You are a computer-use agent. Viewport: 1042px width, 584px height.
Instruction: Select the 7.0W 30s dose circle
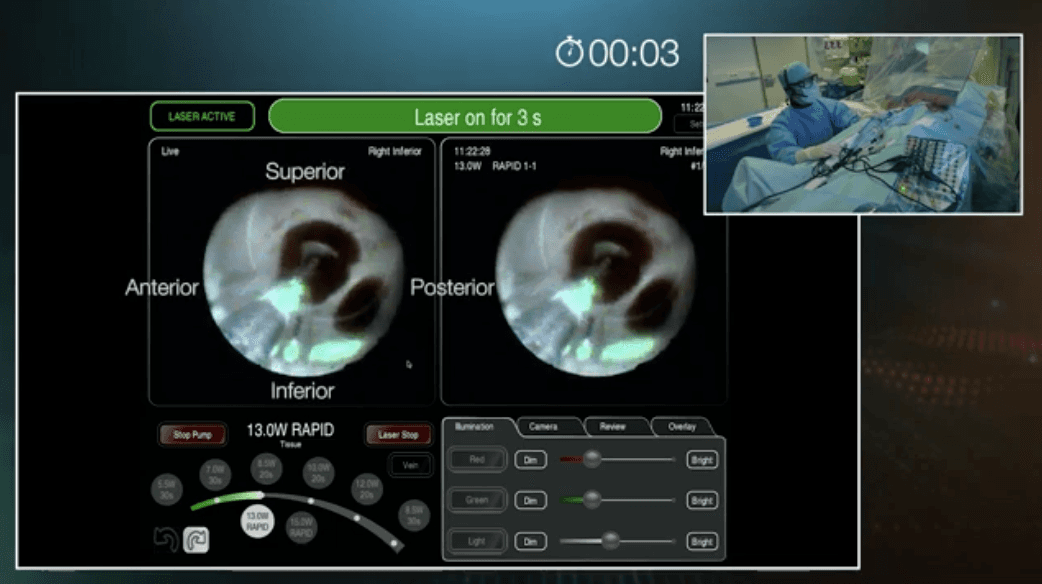[215, 474]
